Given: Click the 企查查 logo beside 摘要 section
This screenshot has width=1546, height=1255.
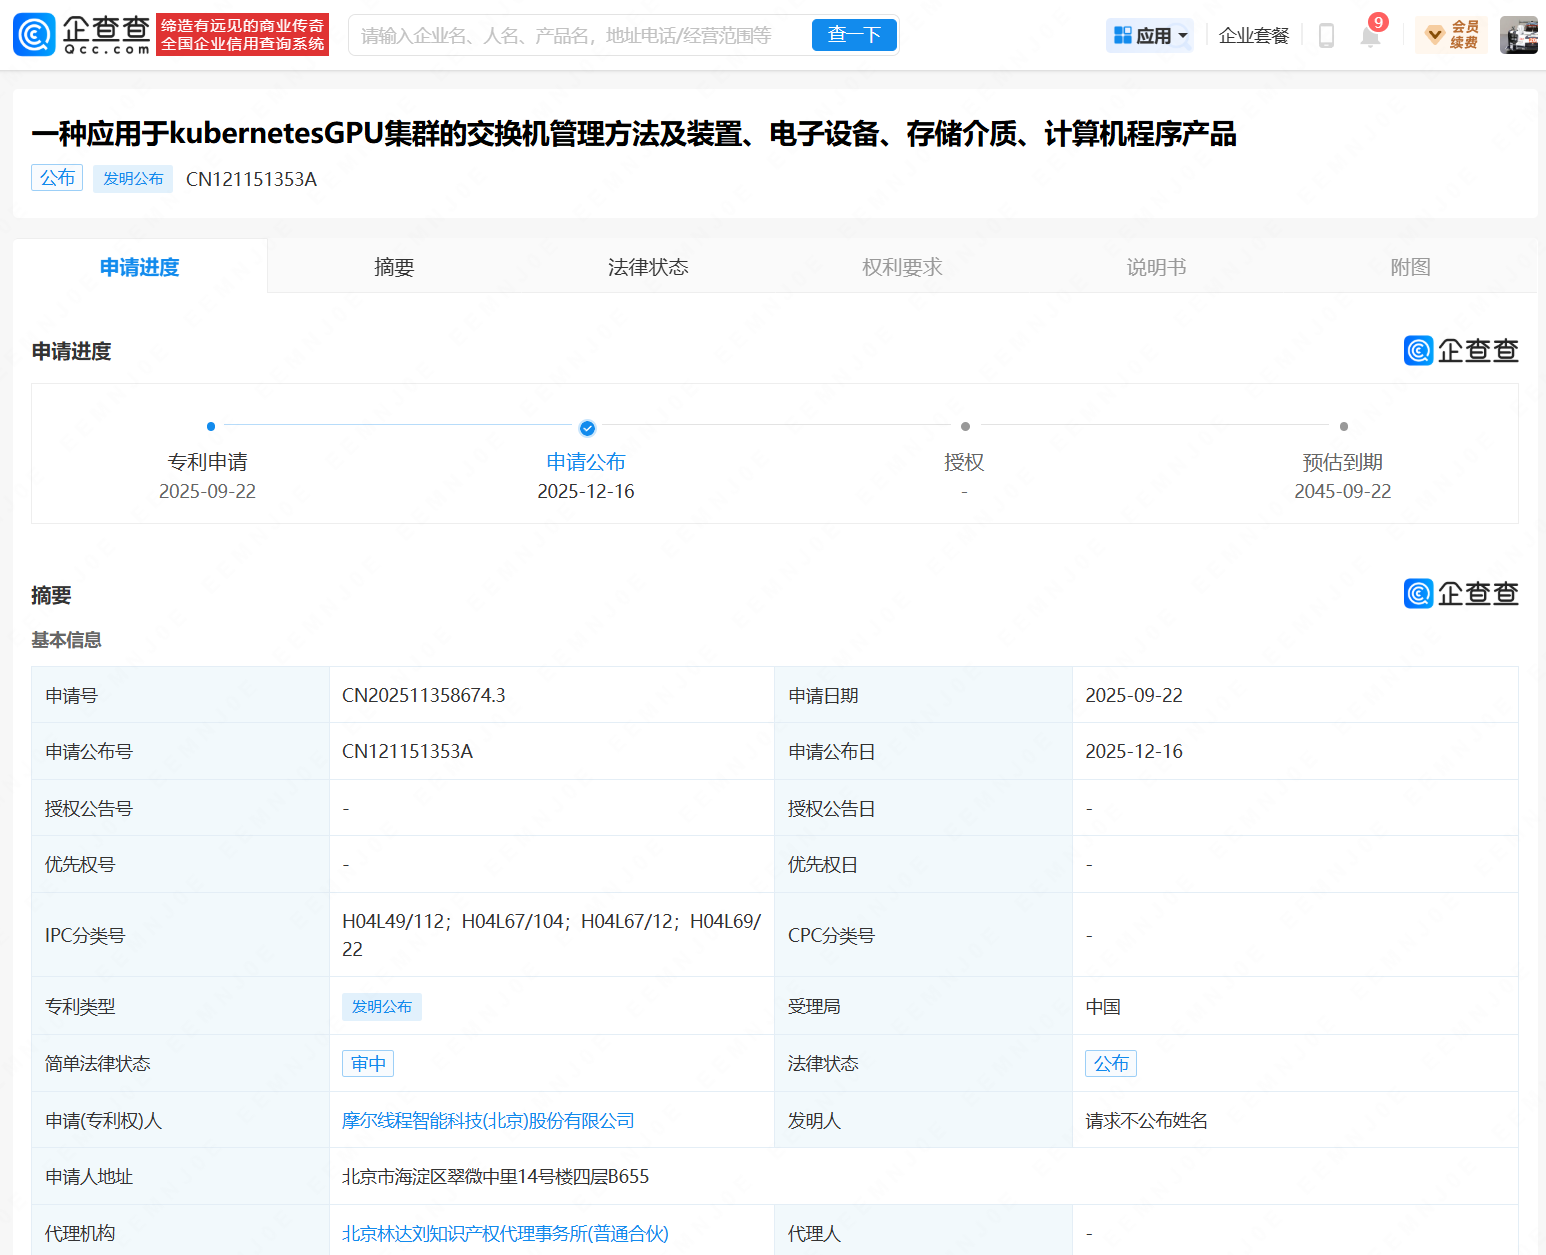Looking at the screenshot, I should [1461, 592].
